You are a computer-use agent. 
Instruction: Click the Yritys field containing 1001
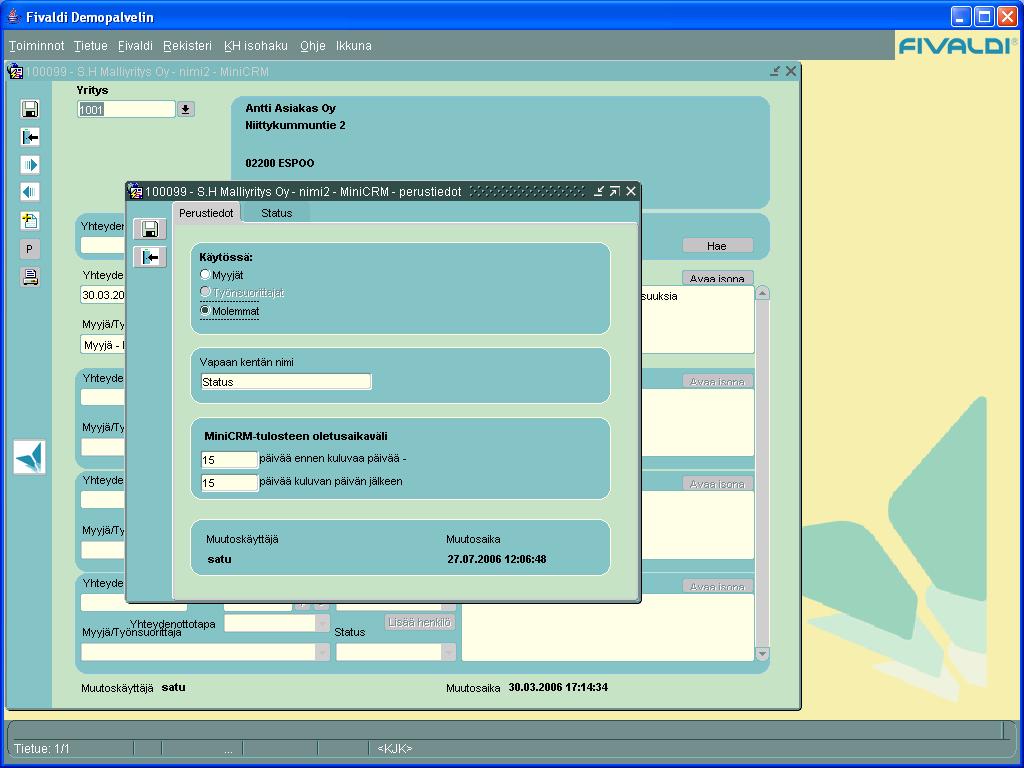[x=126, y=109]
